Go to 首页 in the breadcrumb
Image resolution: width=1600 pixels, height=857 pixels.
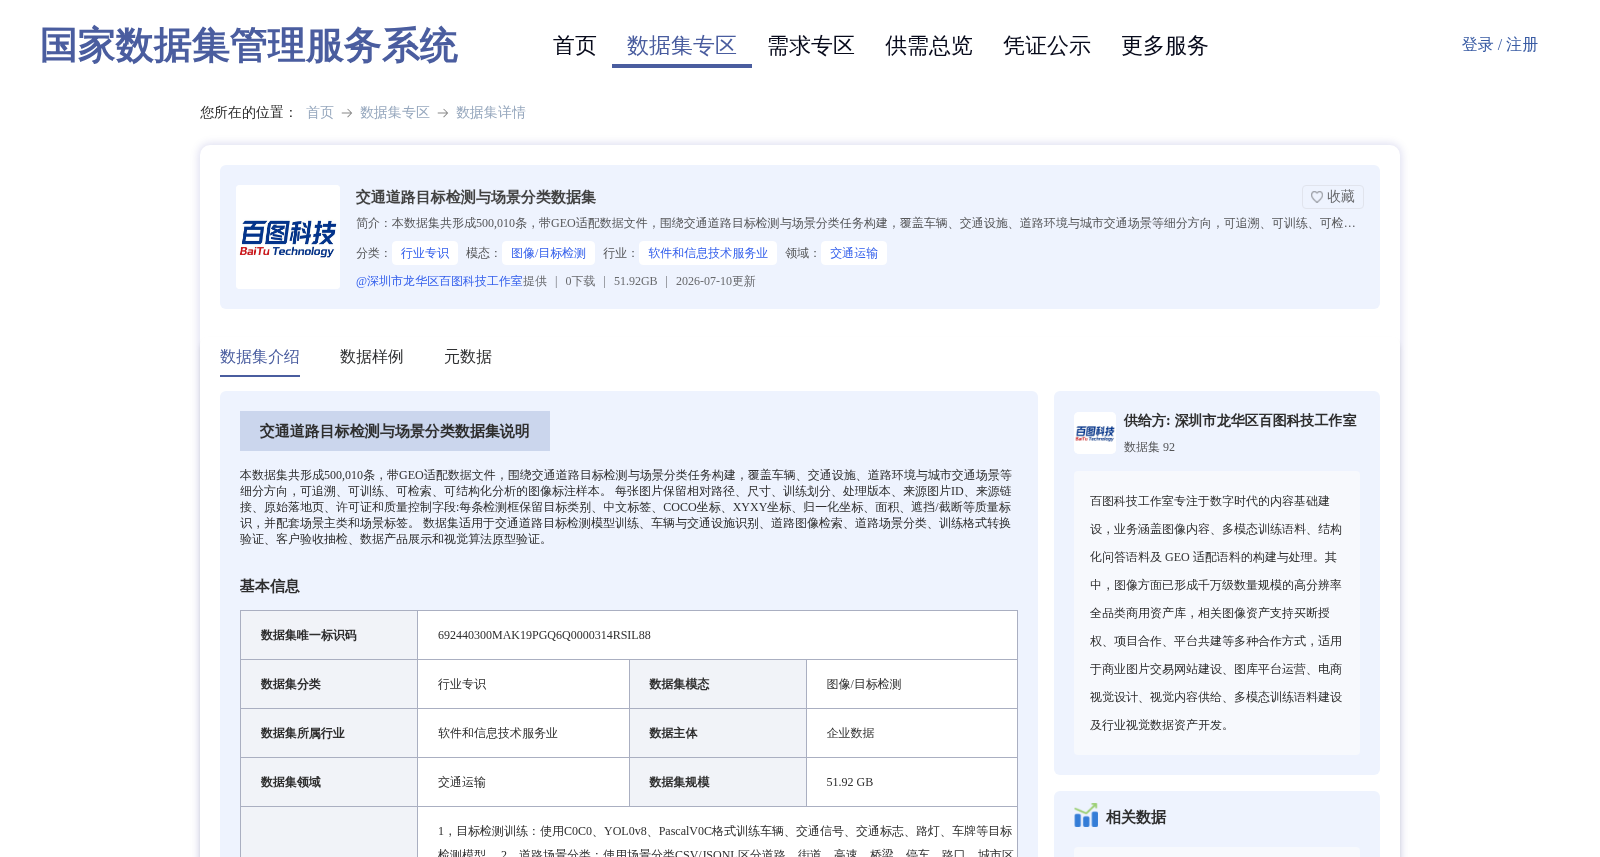[x=320, y=113]
